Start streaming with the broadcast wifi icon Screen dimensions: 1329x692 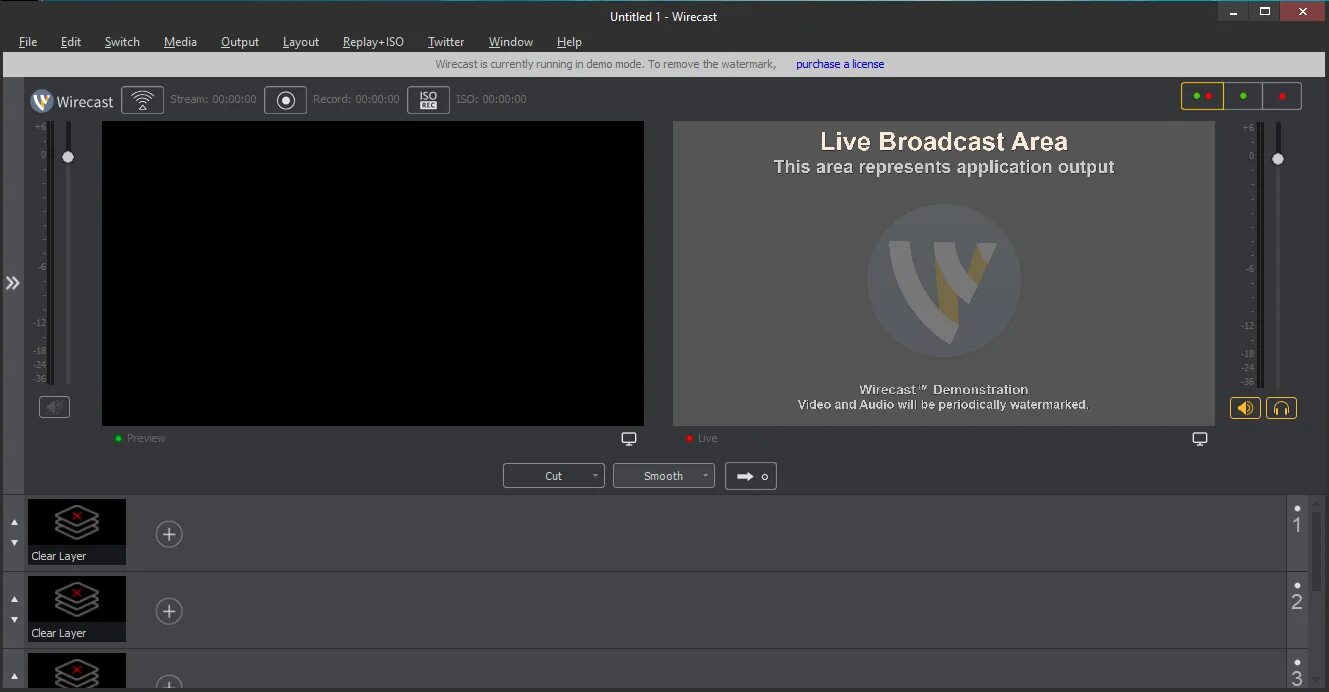pos(143,100)
